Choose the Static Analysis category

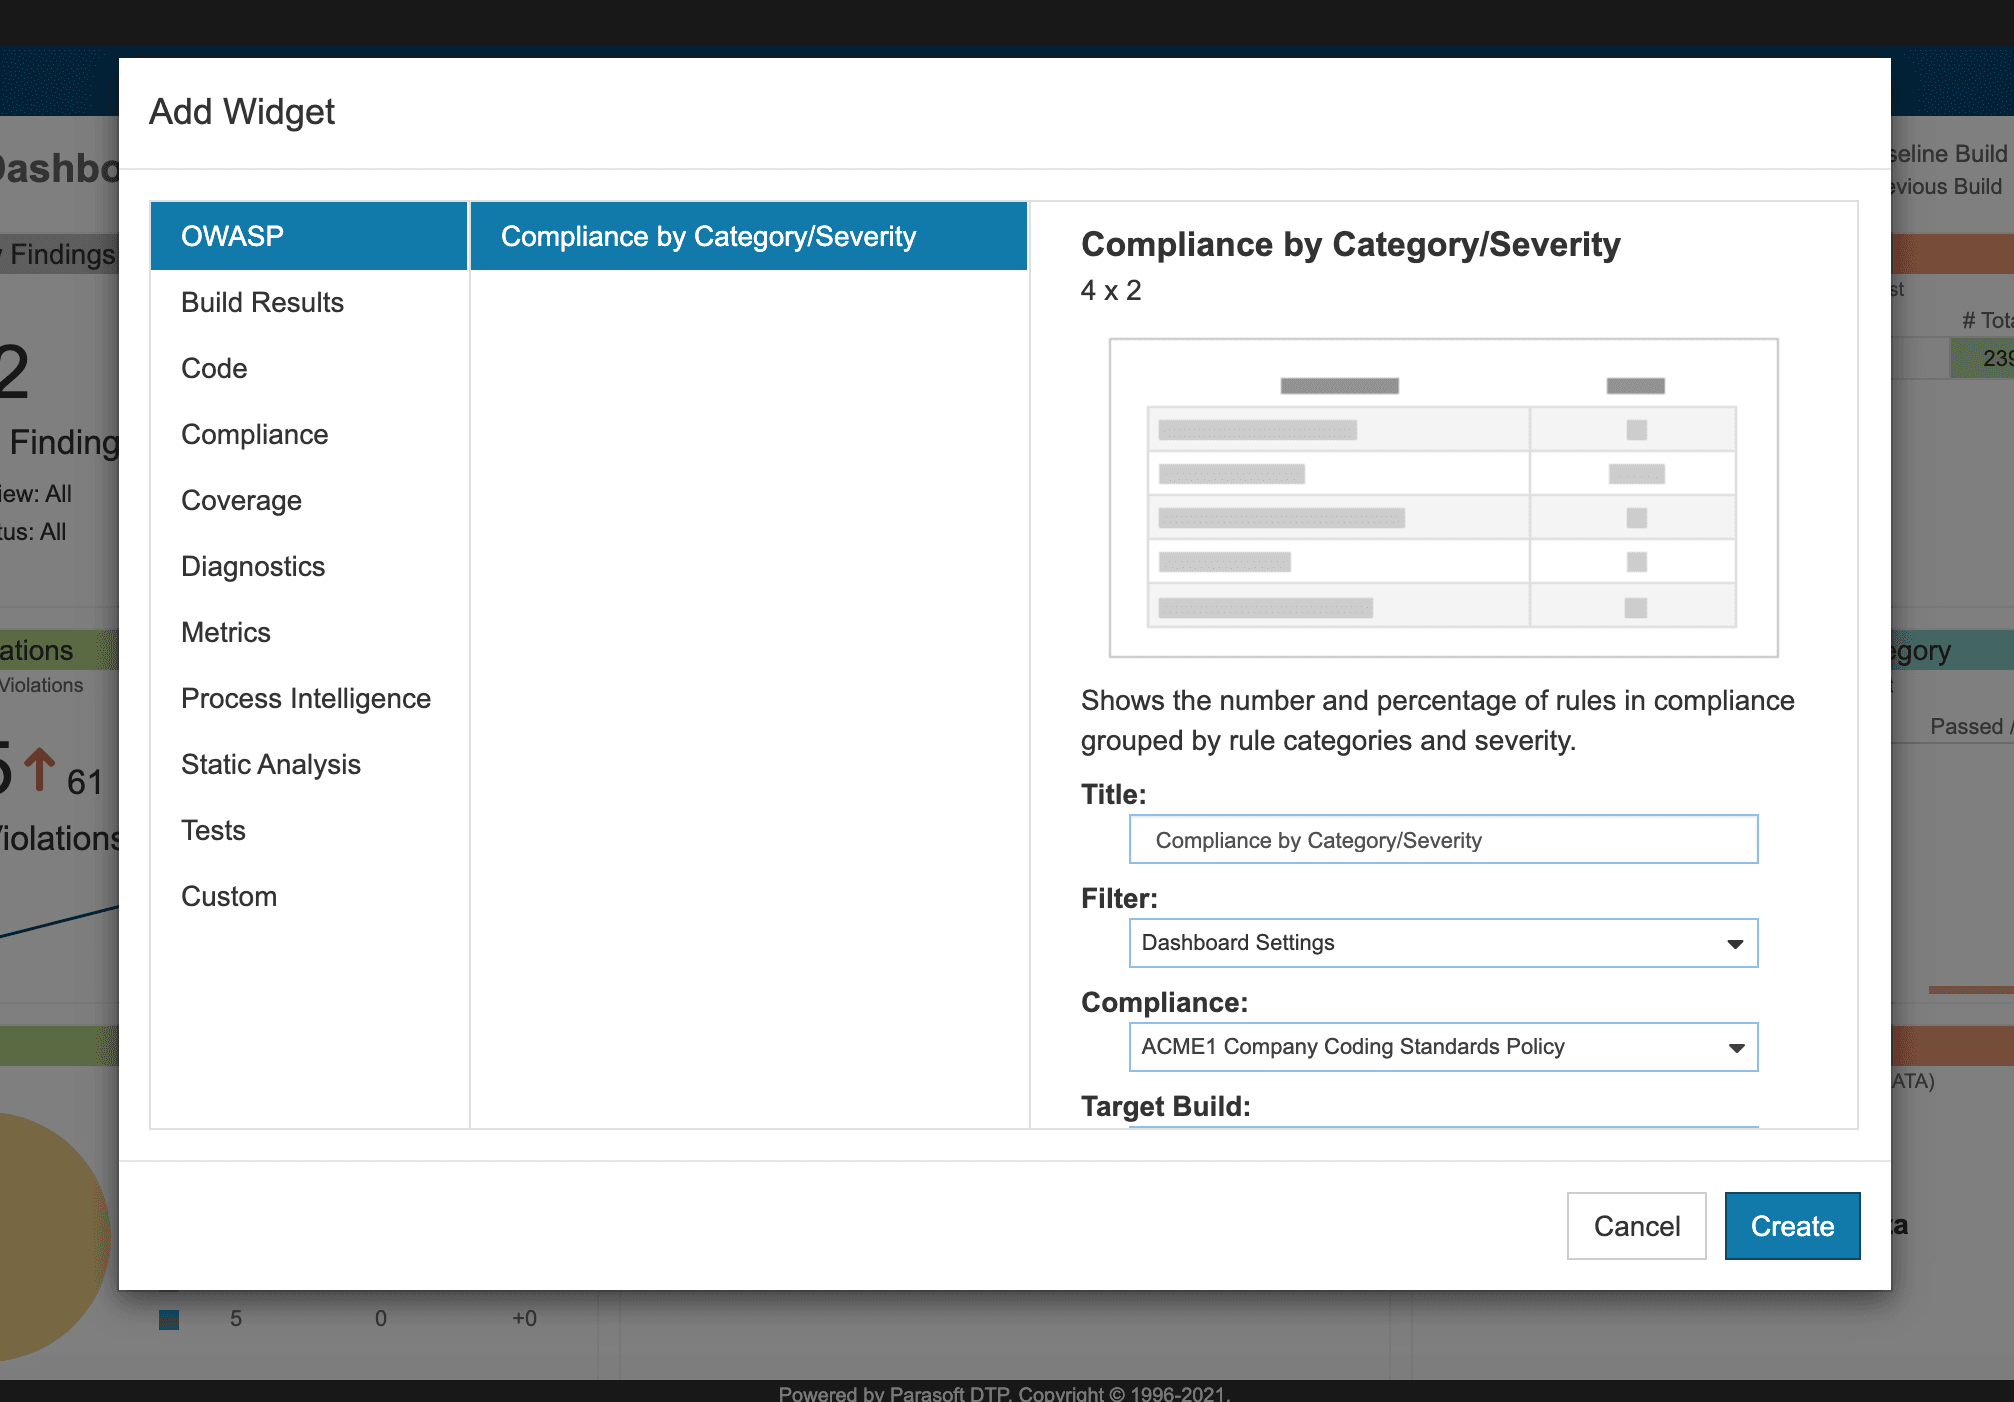[x=309, y=764]
